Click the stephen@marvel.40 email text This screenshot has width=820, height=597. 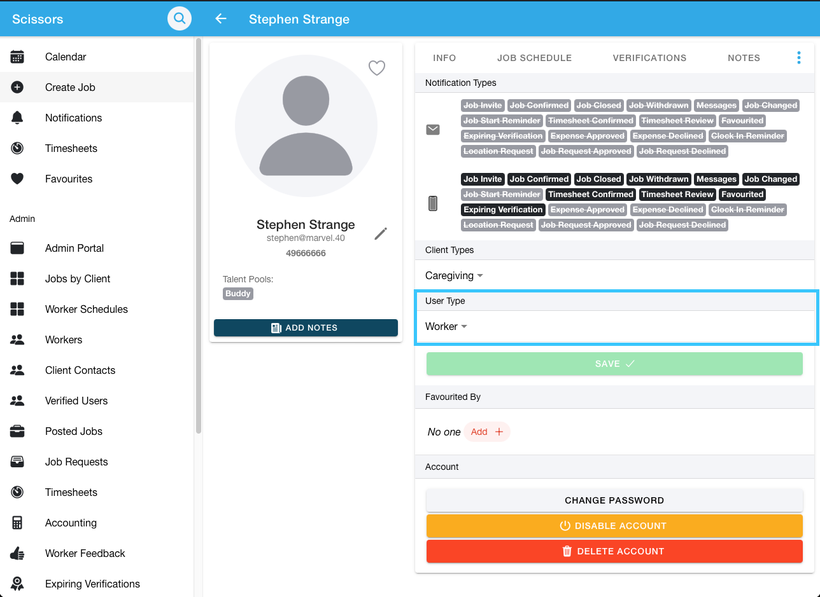(x=305, y=238)
